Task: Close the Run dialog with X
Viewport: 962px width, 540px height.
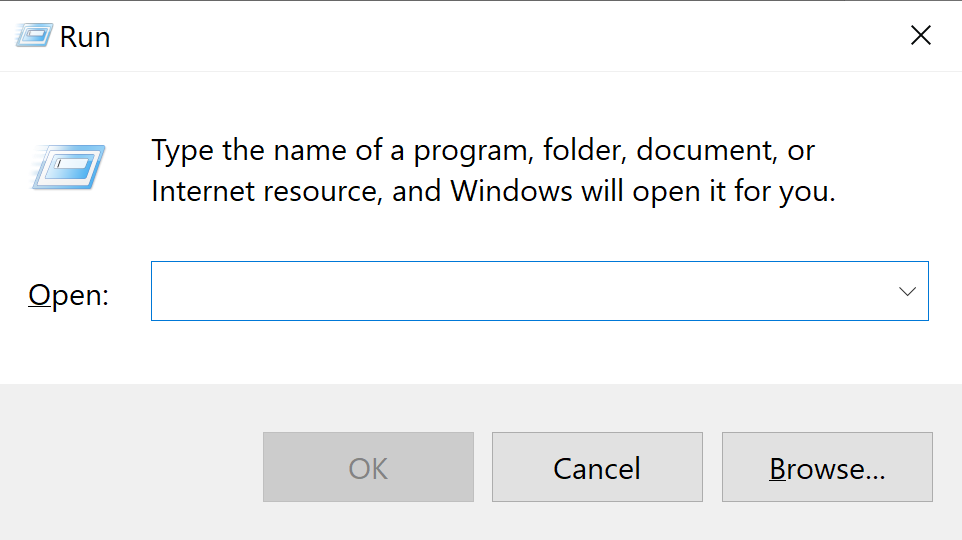Action: point(921,36)
